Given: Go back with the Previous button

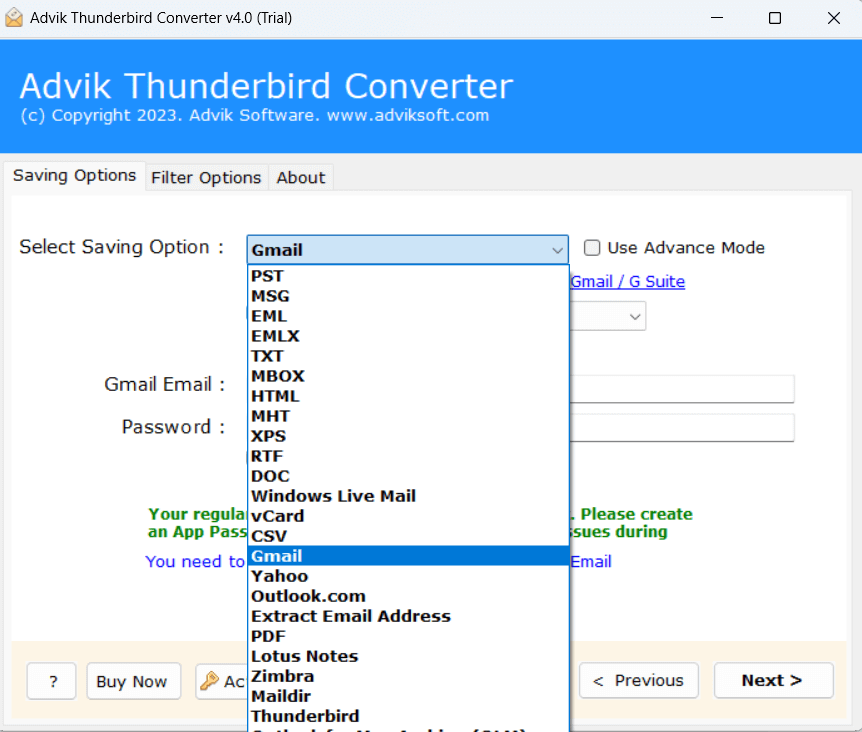Looking at the screenshot, I should coord(639,680).
